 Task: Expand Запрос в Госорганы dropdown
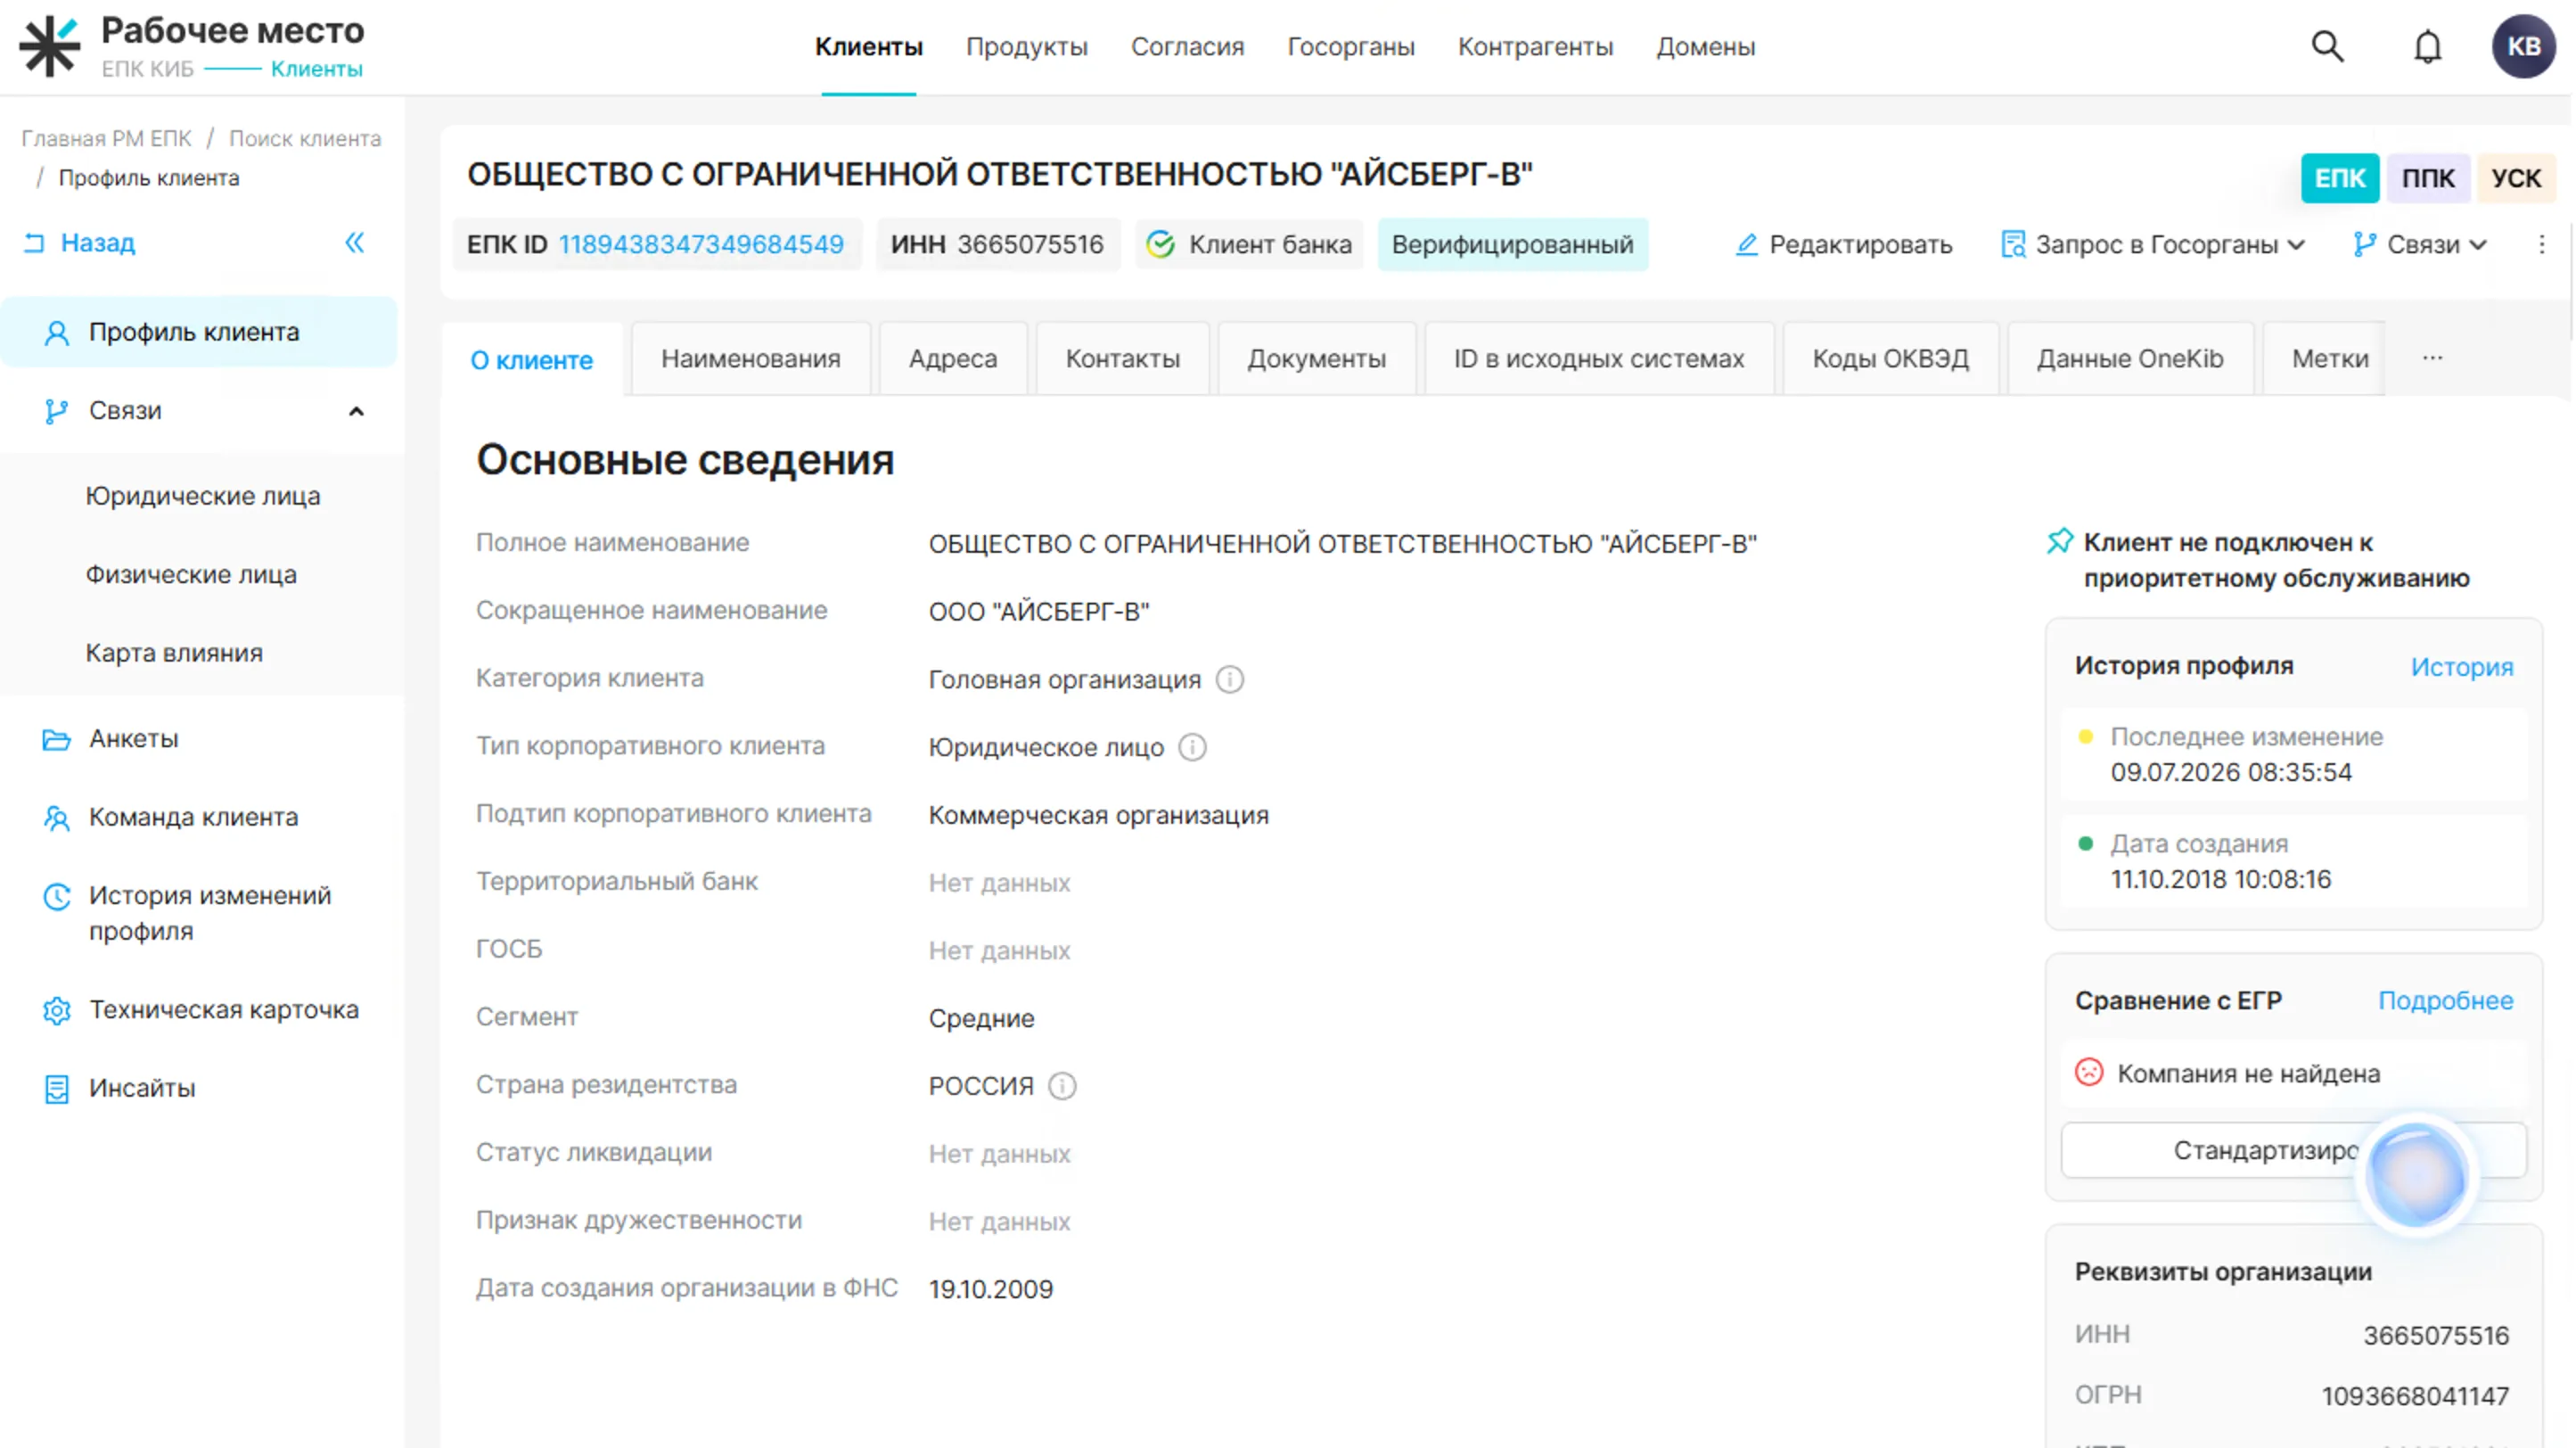2152,245
